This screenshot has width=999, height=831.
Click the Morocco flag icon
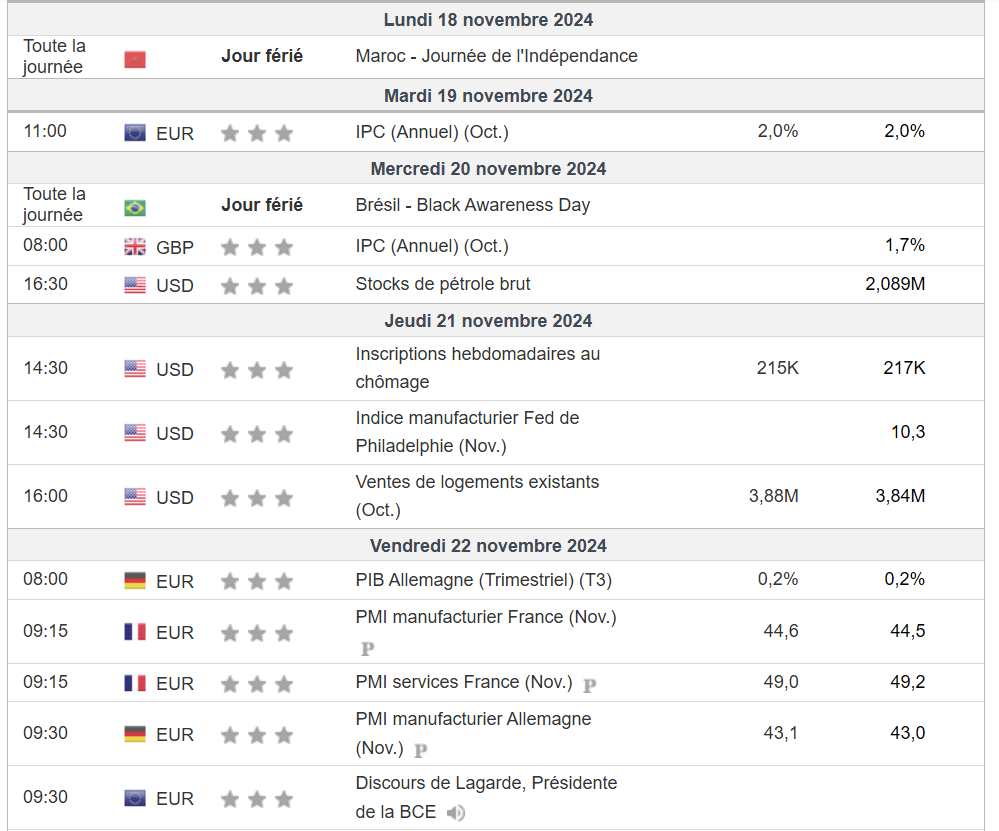[135, 60]
